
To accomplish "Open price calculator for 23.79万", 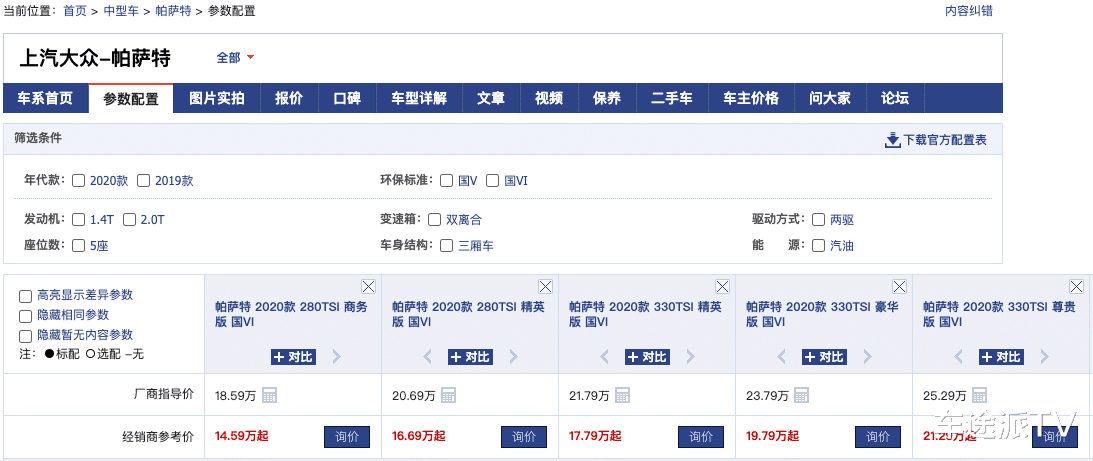I will [x=802, y=395].
